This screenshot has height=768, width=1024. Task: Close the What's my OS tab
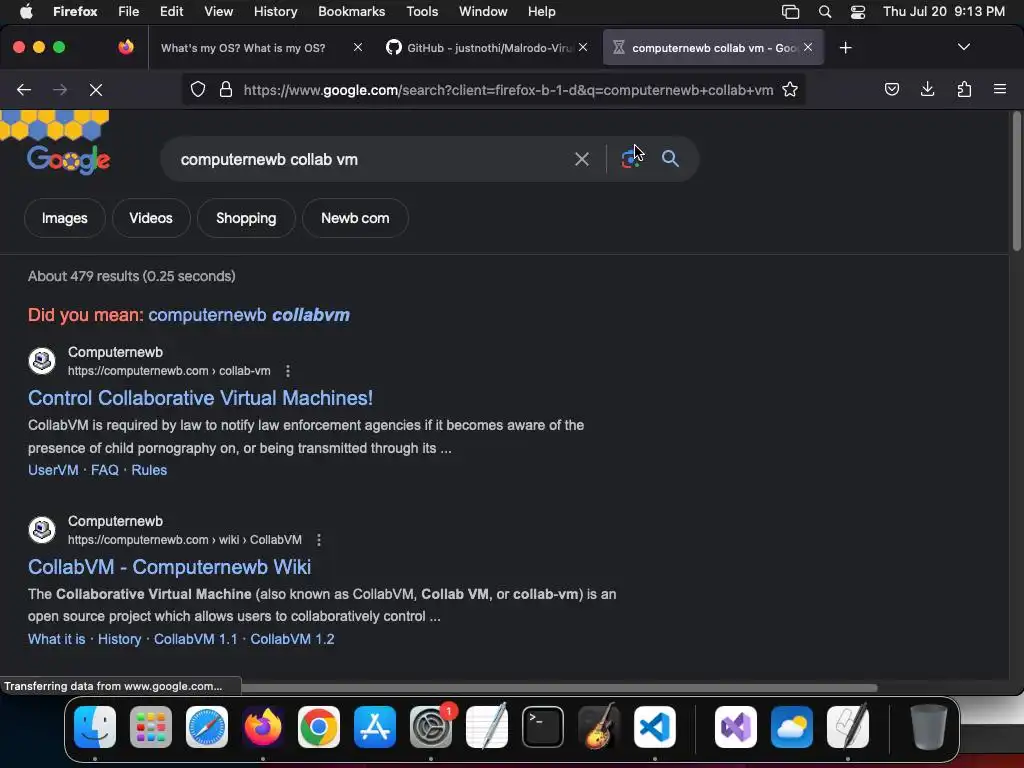(358, 47)
